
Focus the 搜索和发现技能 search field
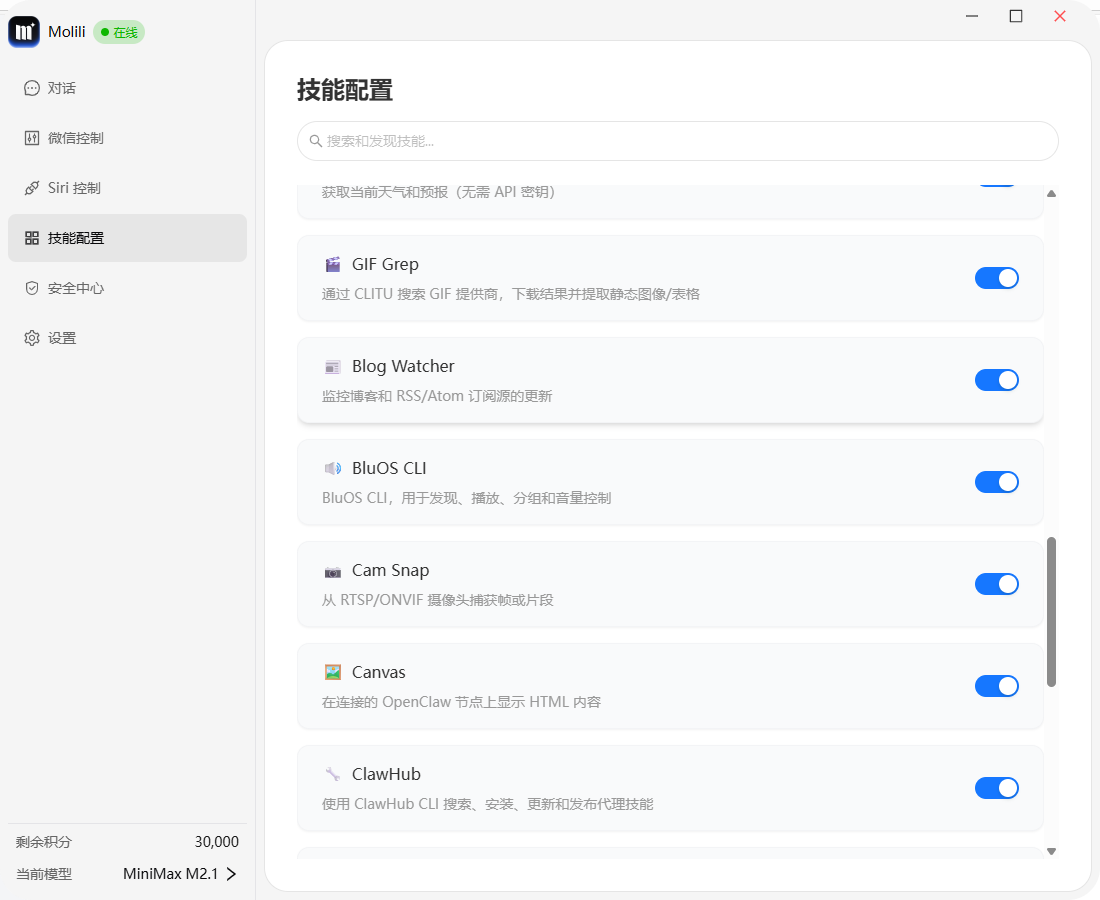[680, 141]
